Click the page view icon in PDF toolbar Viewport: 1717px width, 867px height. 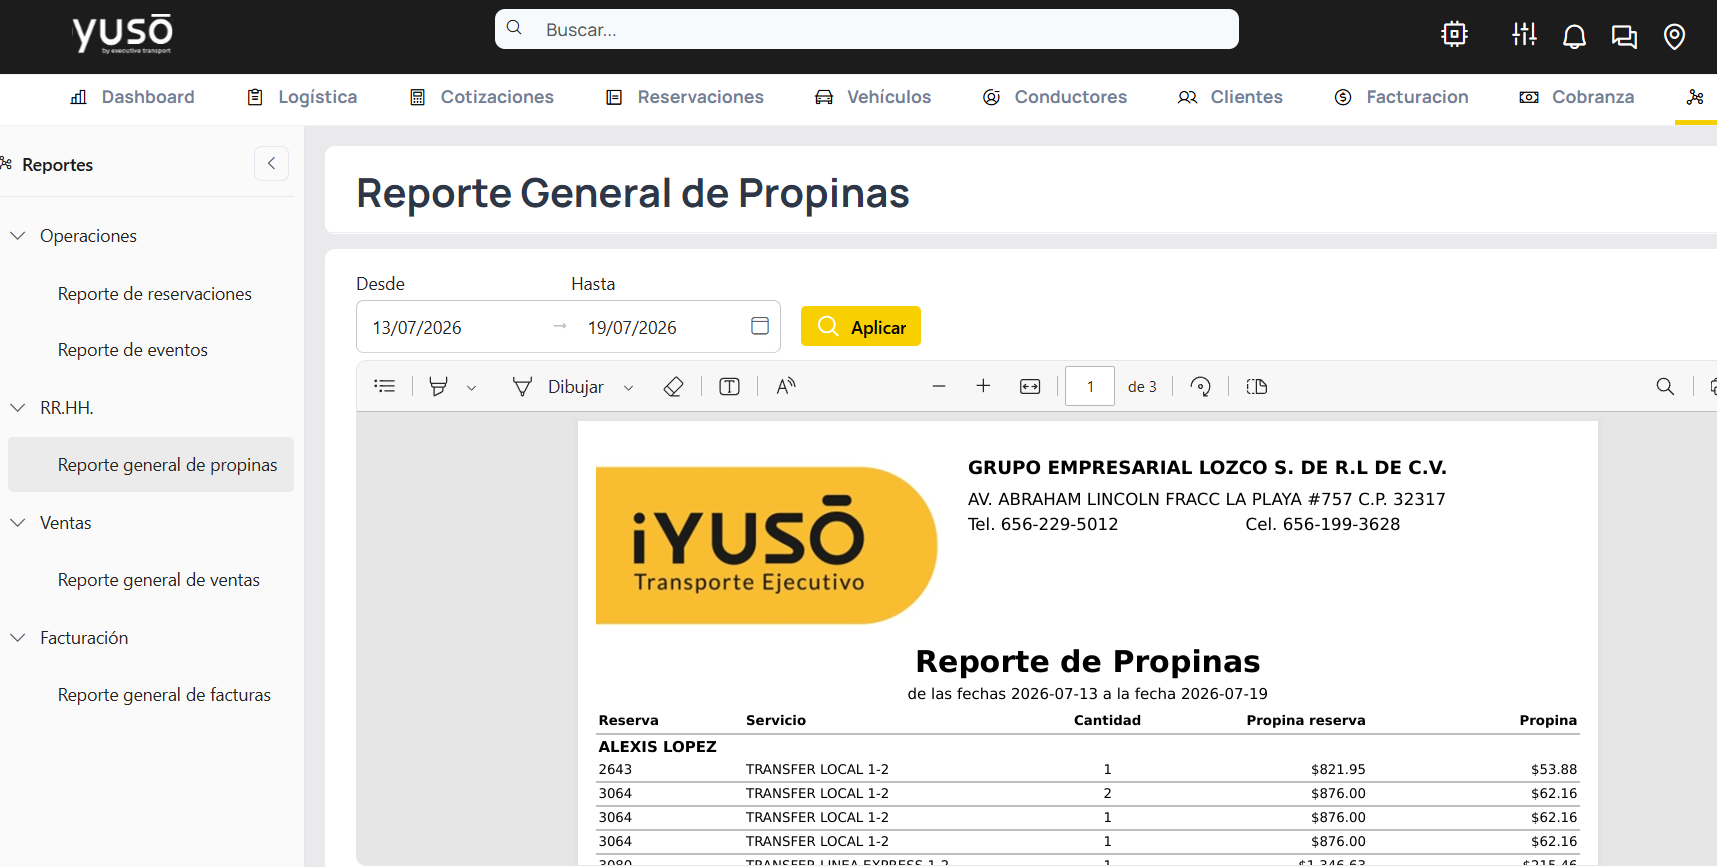click(1257, 386)
